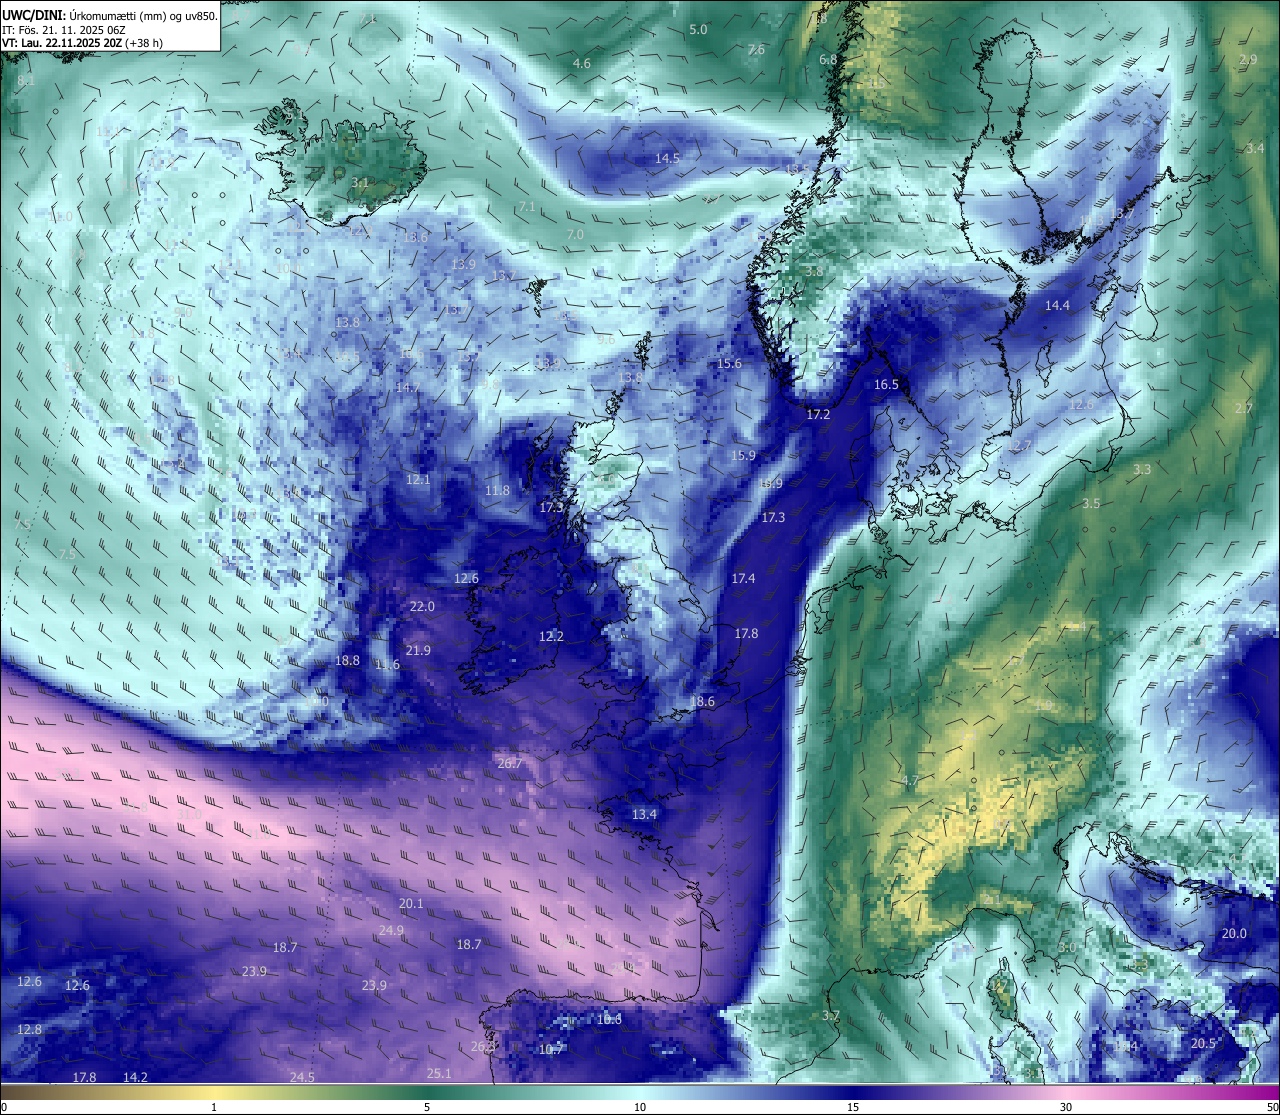This screenshot has height=1115, width=1280.
Task: Click the 3.3 value over Poland
Action: tap(1142, 470)
